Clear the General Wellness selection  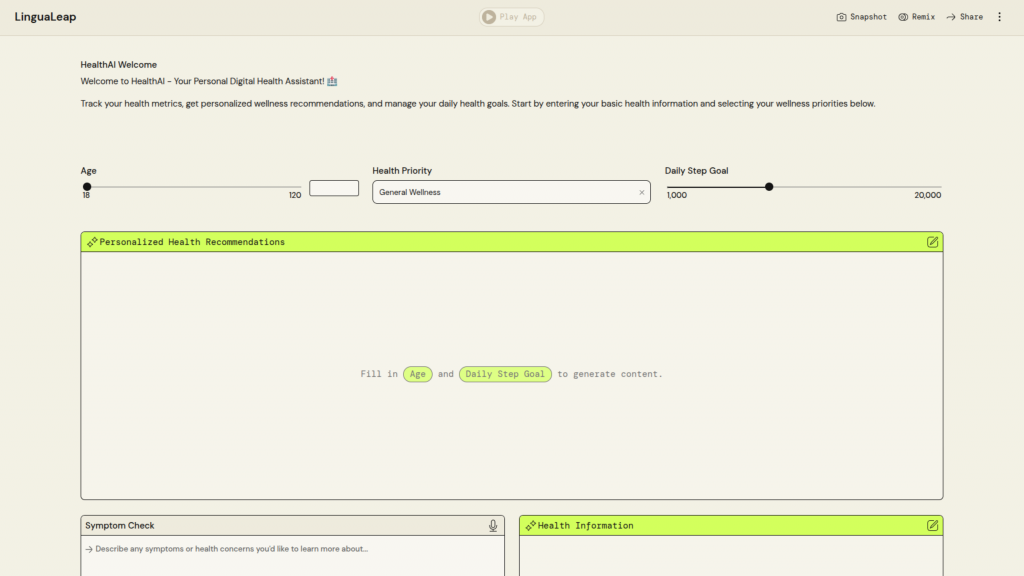pos(642,192)
